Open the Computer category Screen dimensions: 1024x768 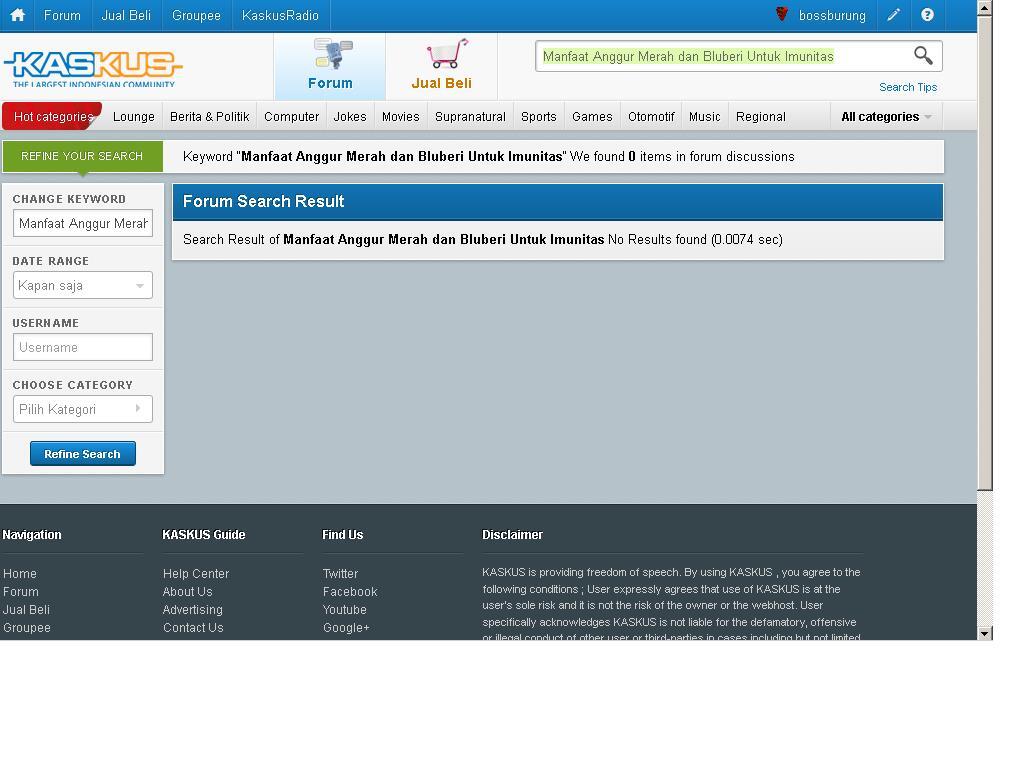[x=291, y=117]
